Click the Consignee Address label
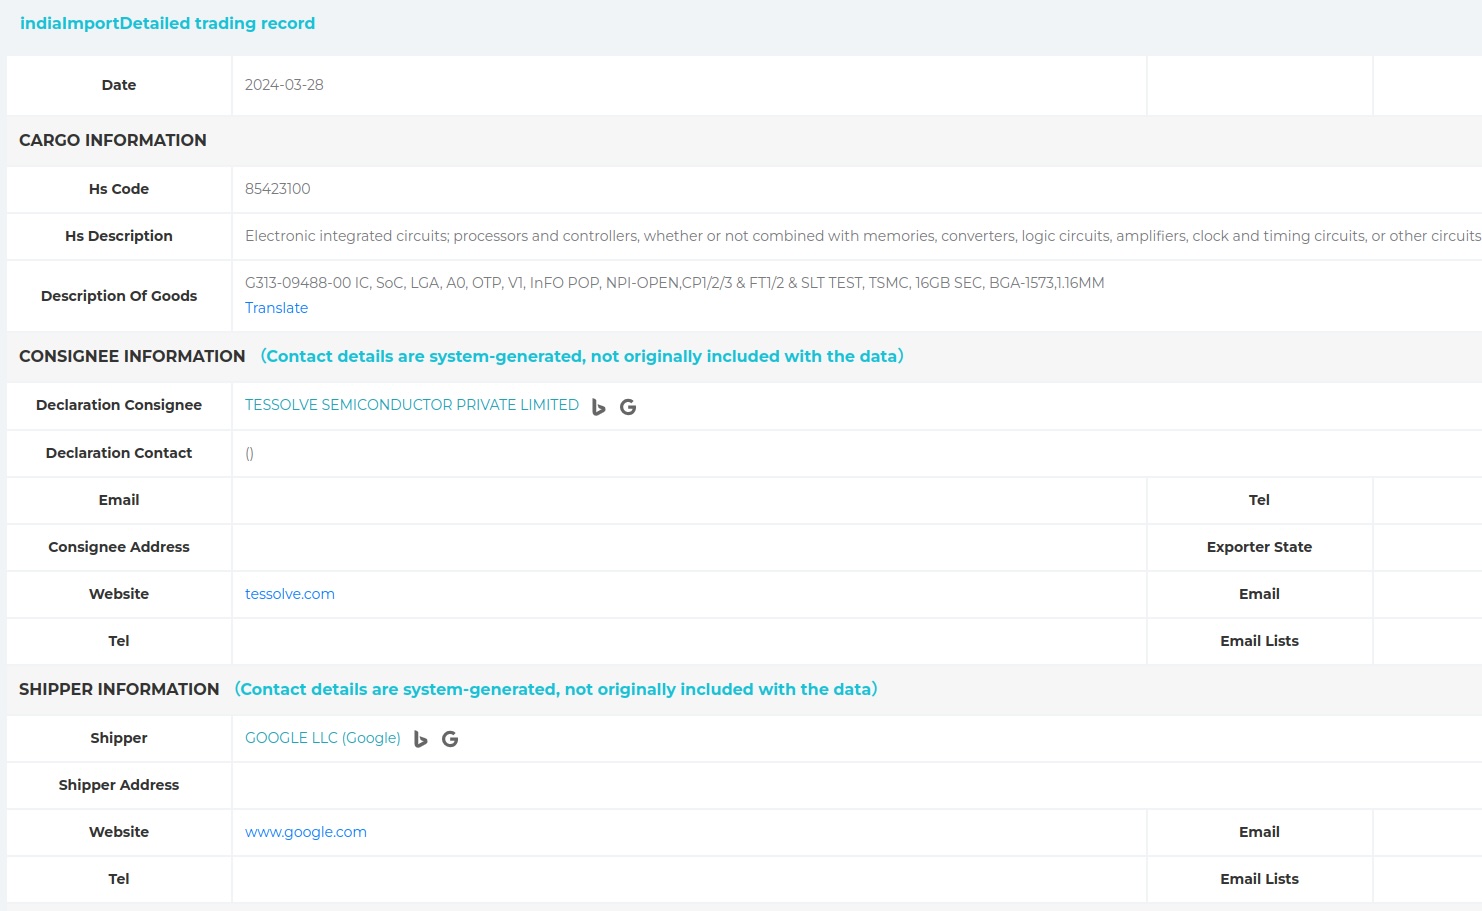Image resolution: width=1482 pixels, height=911 pixels. [x=119, y=547]
